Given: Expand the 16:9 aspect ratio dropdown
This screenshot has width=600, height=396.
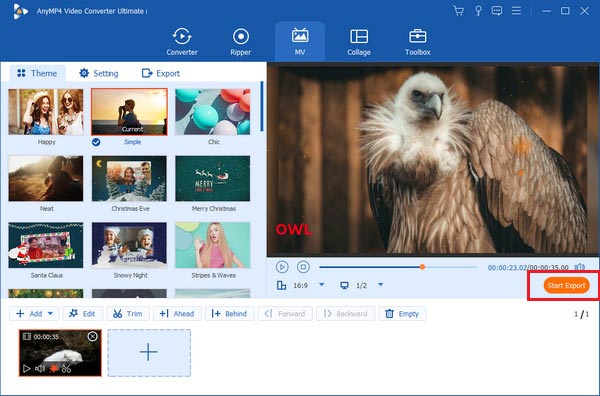Looking at the screenshot, I should 322,285.
